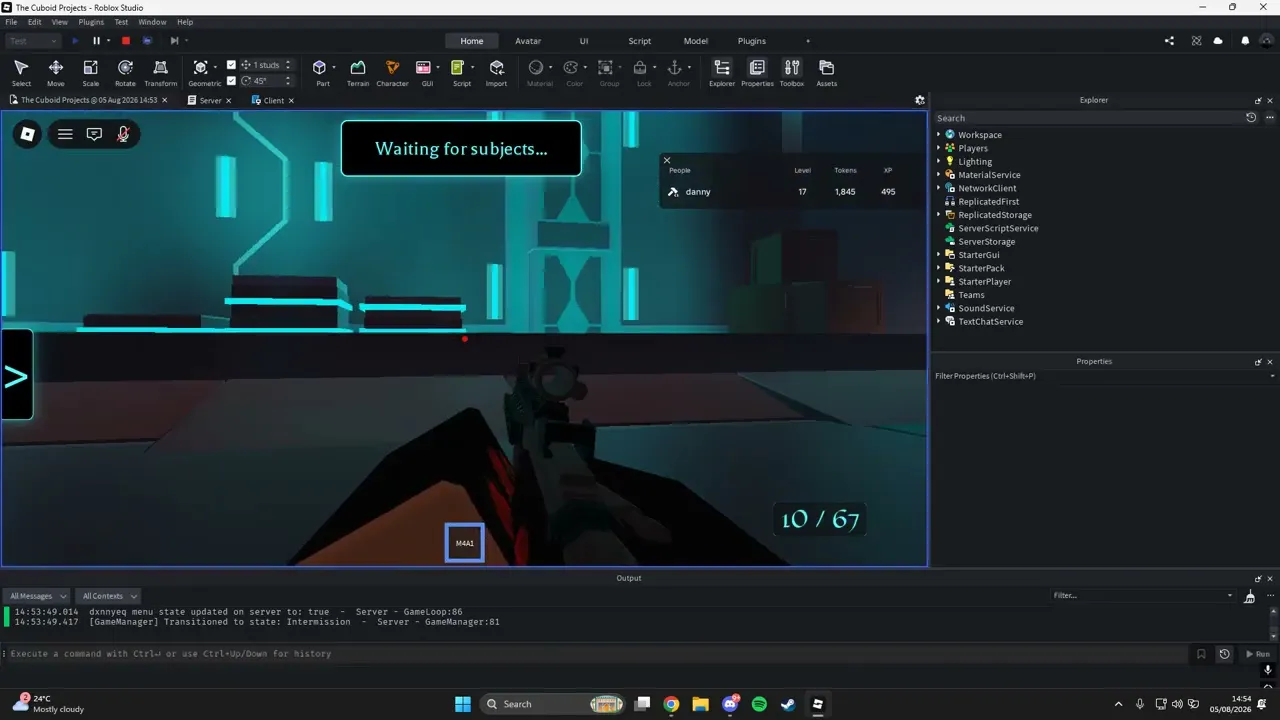Expand the Lighting tree node
This screenshot has height=720, width=1280.
click(x=939, y=162)
